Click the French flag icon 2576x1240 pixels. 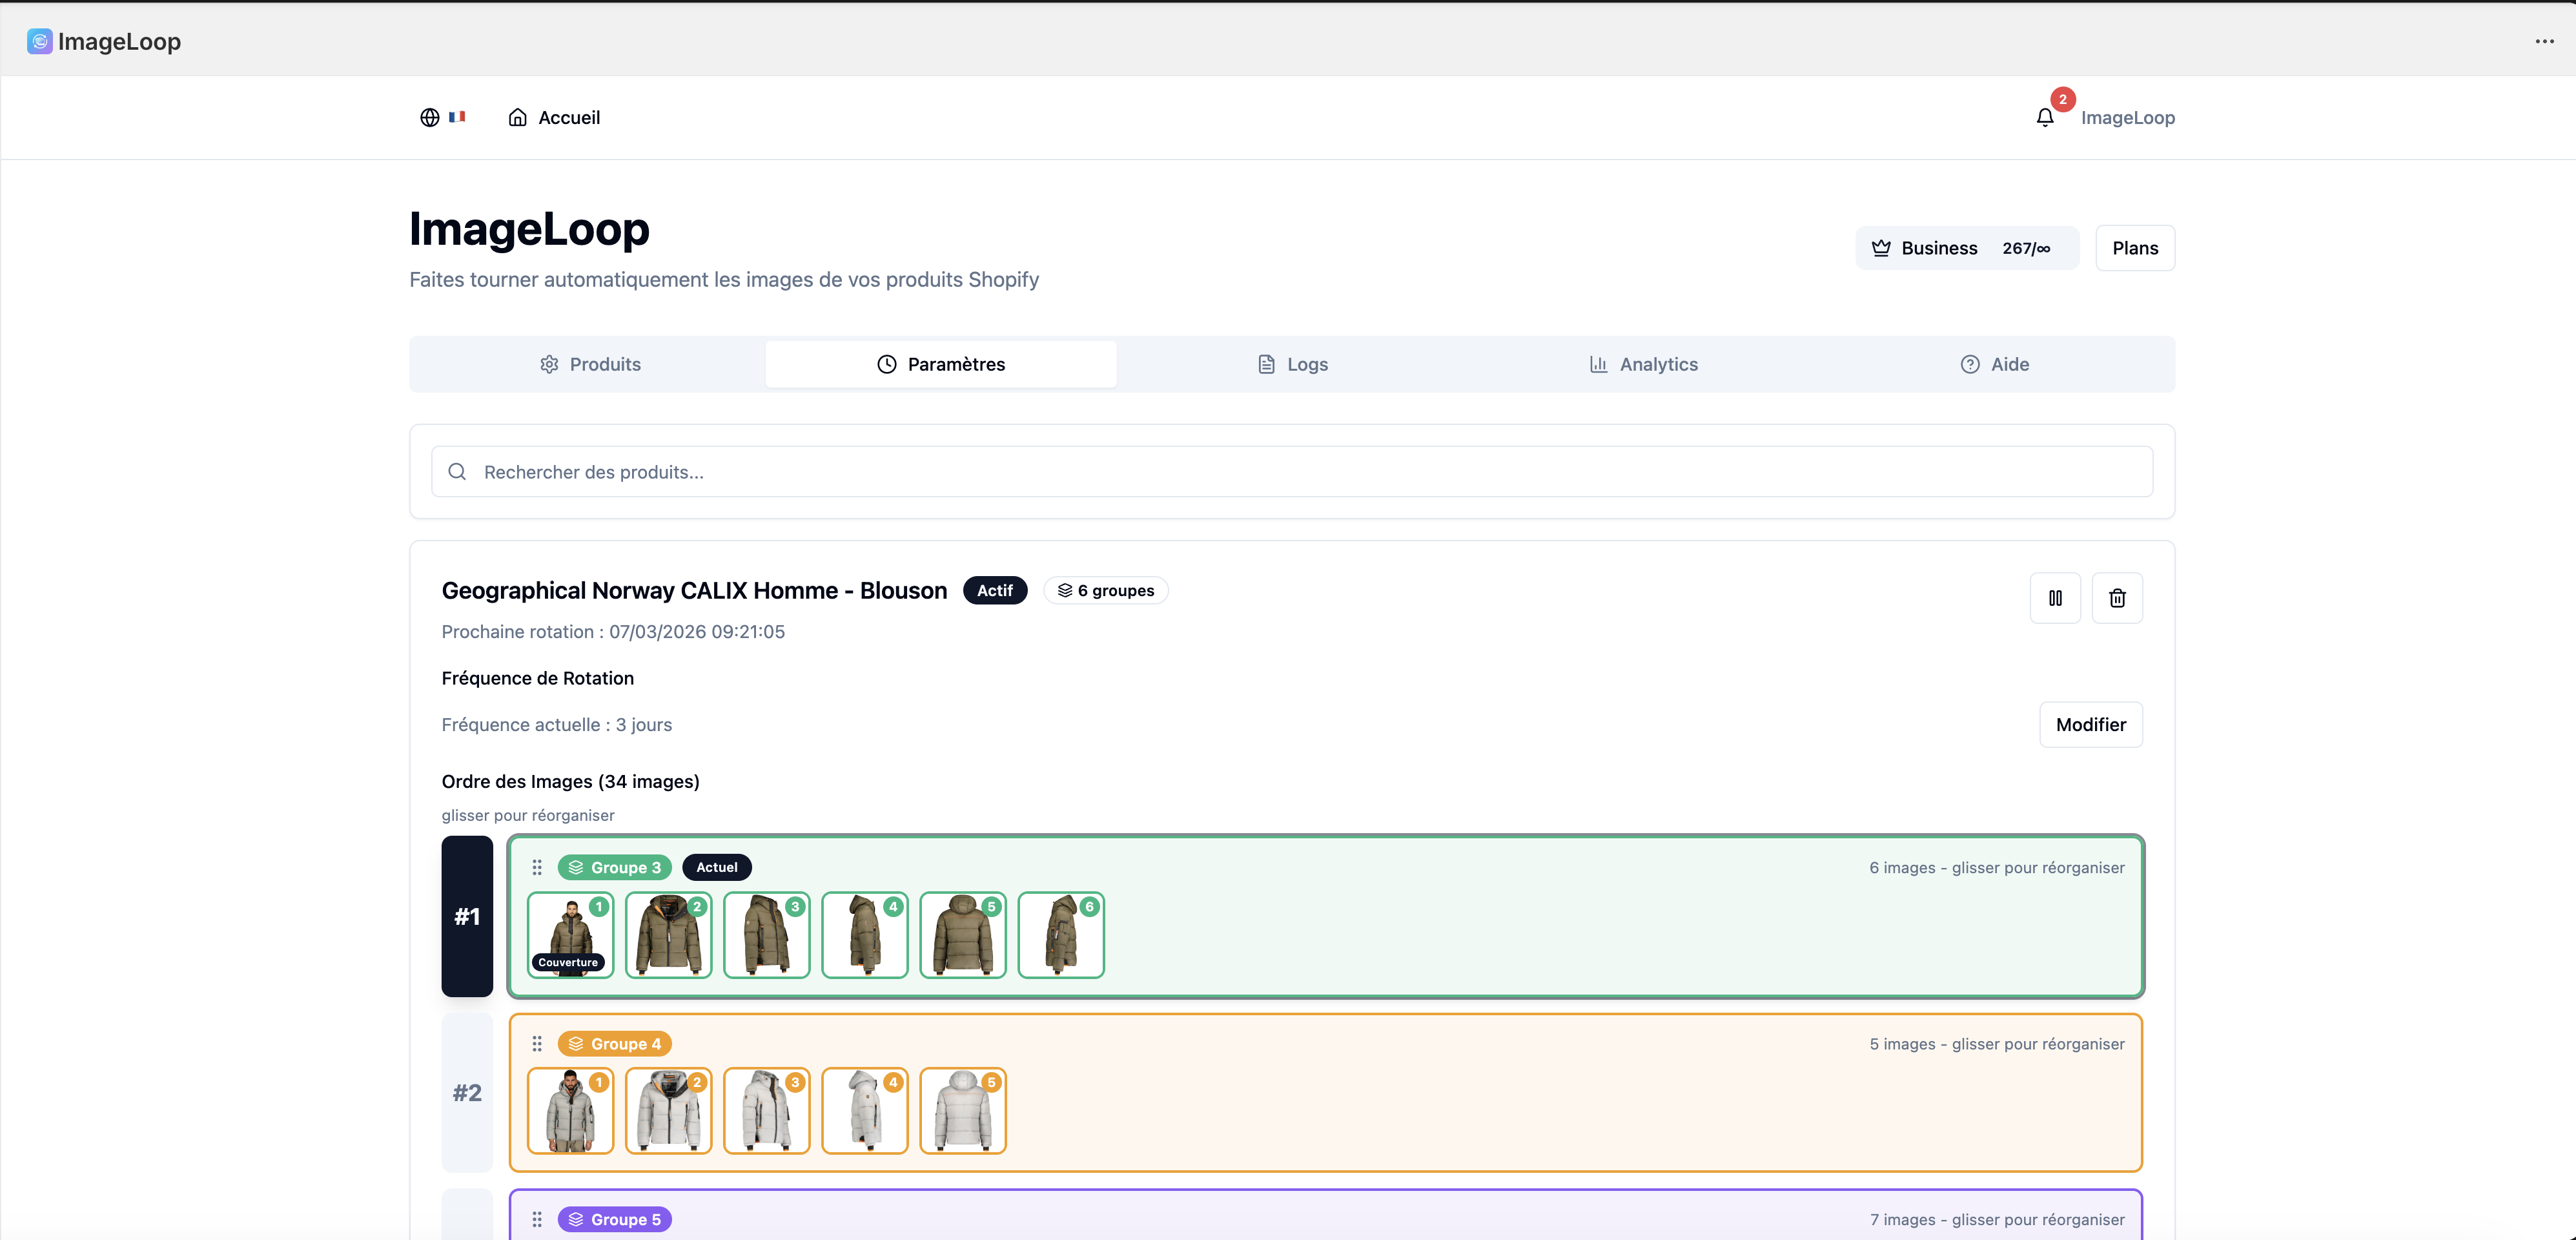point(457,117)
